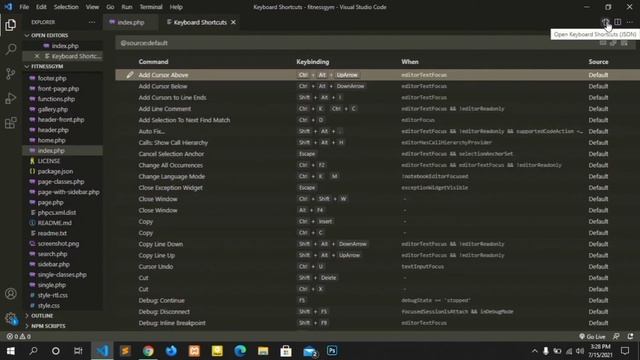Open Firefox from the taskbar
The height and width of the screenshot is (360, 640).
[171, 351]
